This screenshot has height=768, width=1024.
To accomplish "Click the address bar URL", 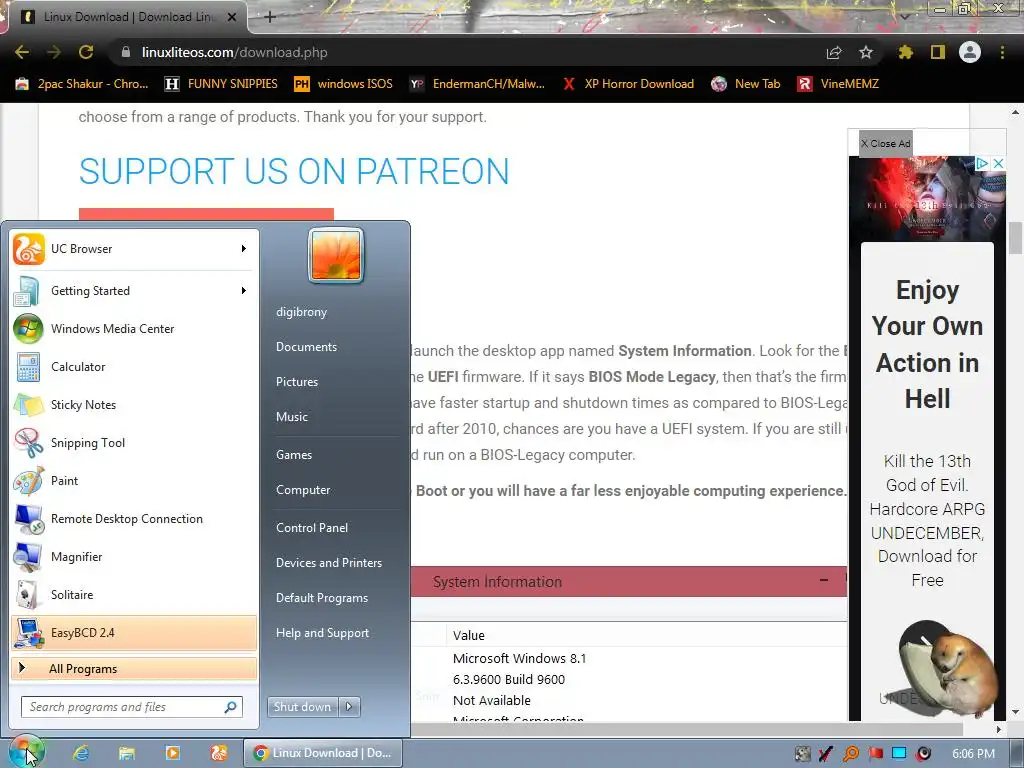I will click(234, 52).
